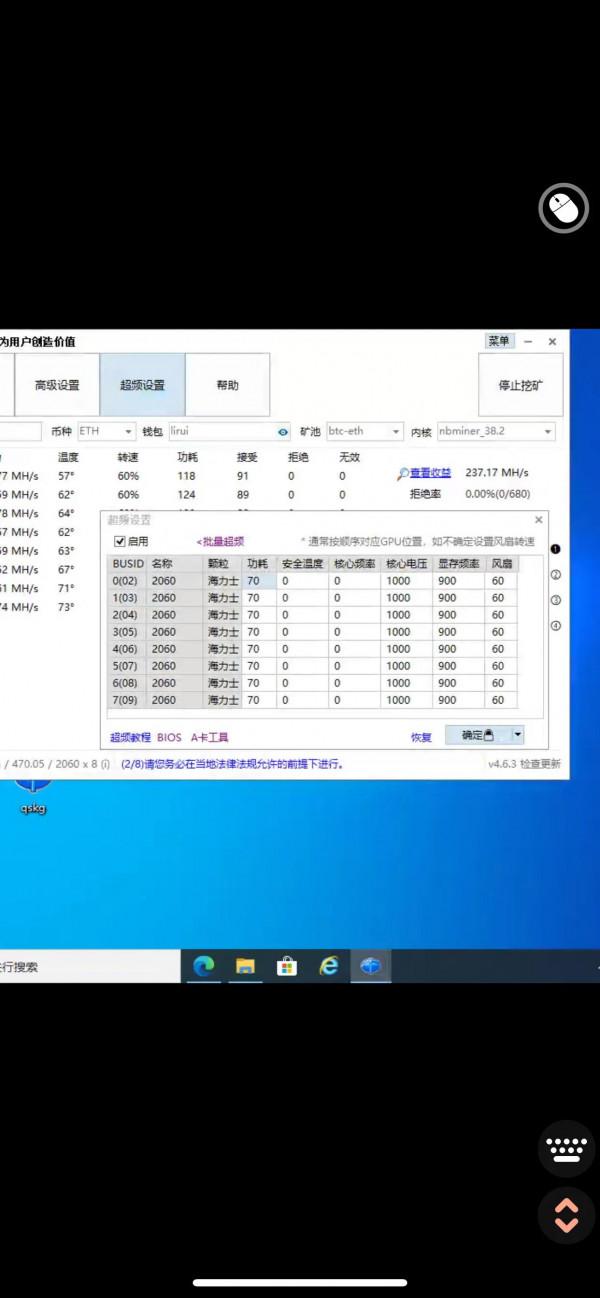Edit 风扇 cell for row 5(07)

501,666
